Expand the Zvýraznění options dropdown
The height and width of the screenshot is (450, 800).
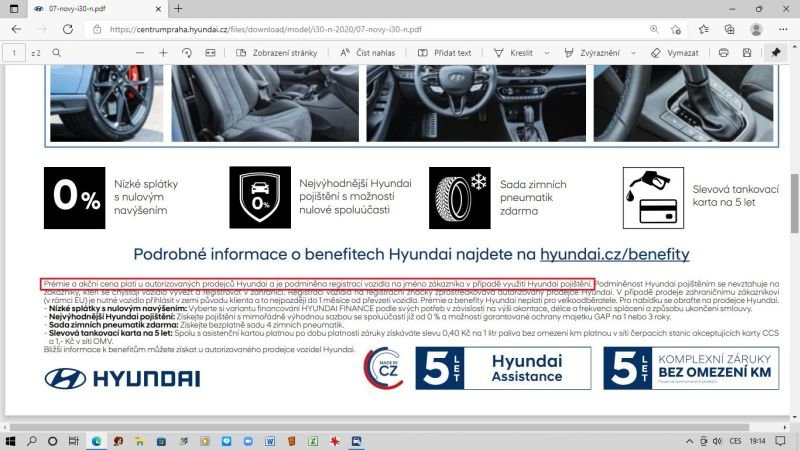(633, 53)
